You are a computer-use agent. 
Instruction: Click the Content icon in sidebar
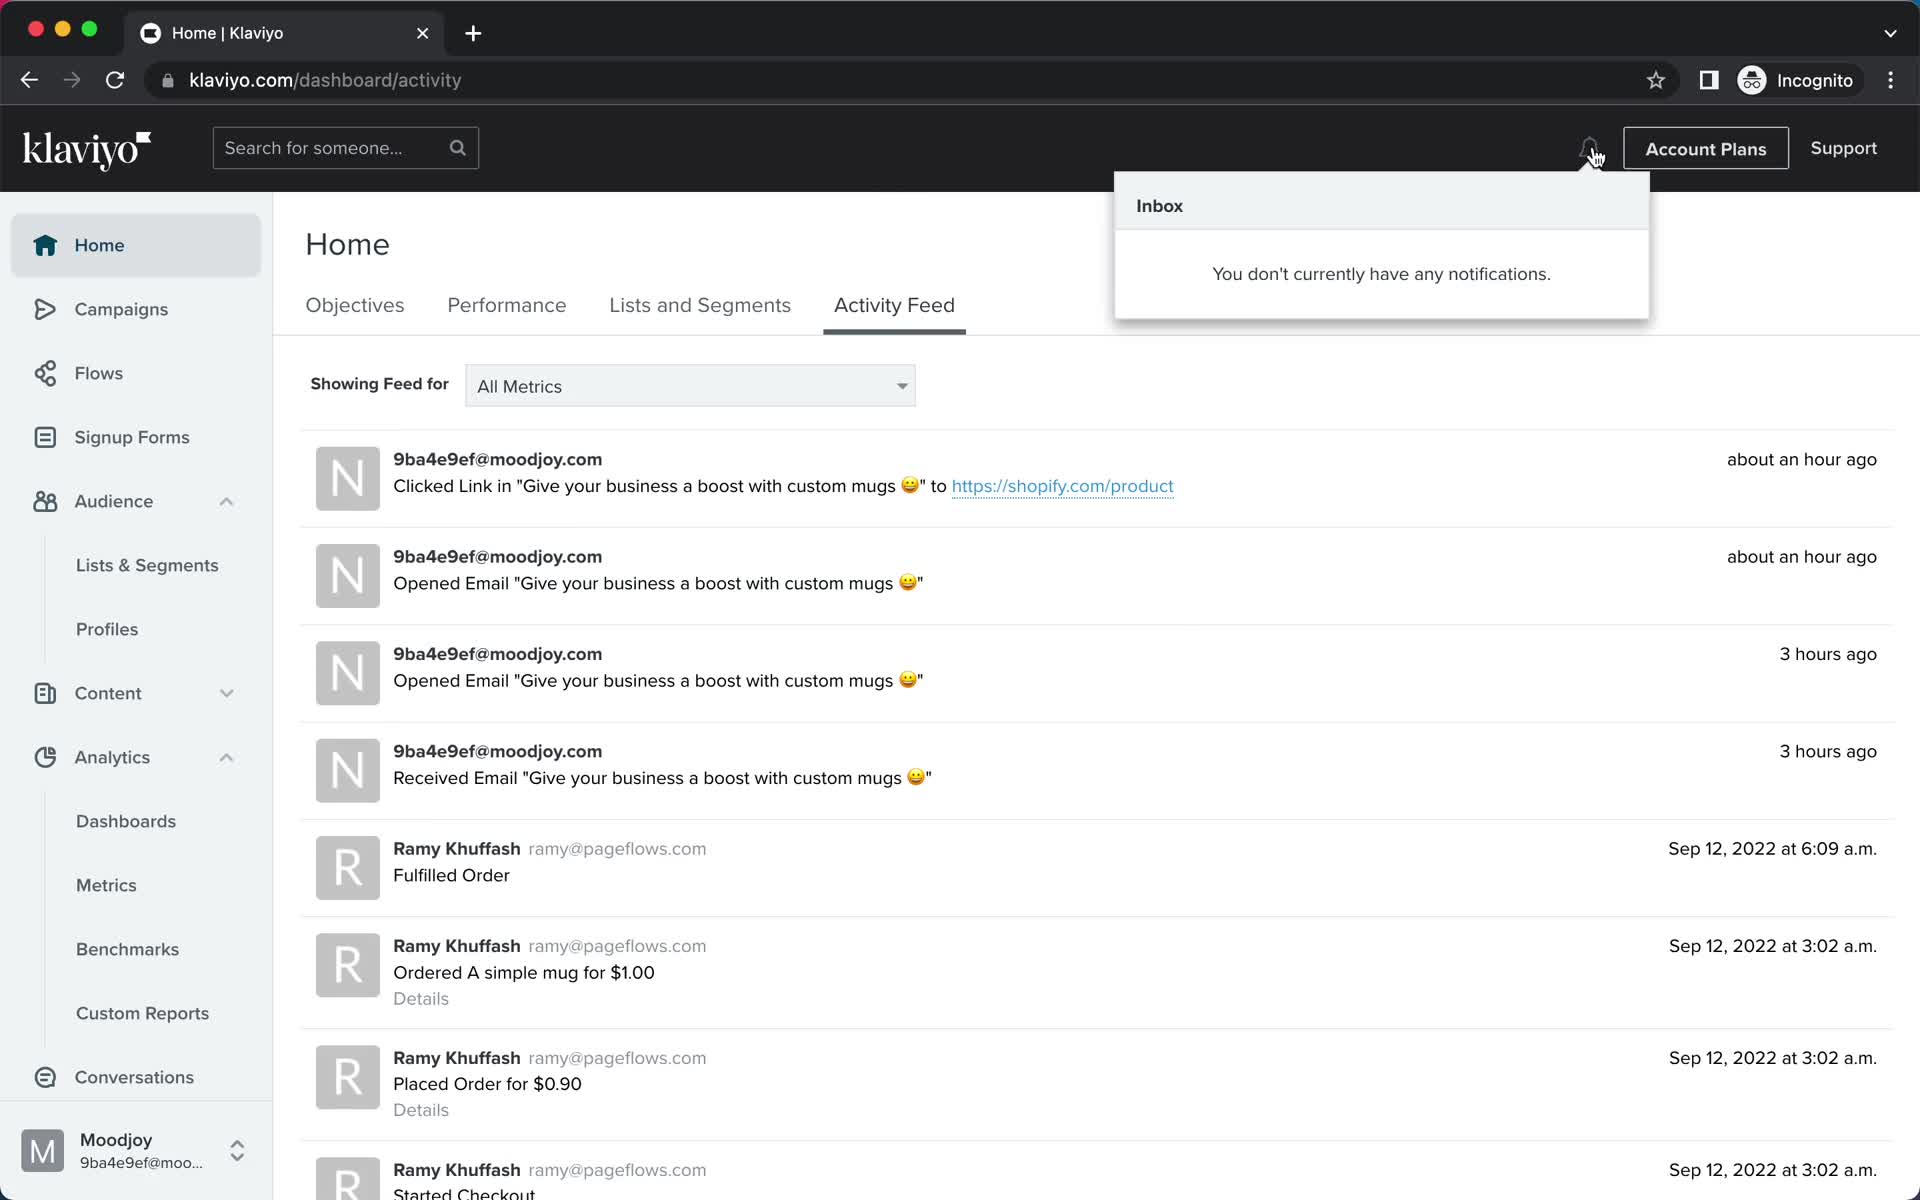point(45,693)
